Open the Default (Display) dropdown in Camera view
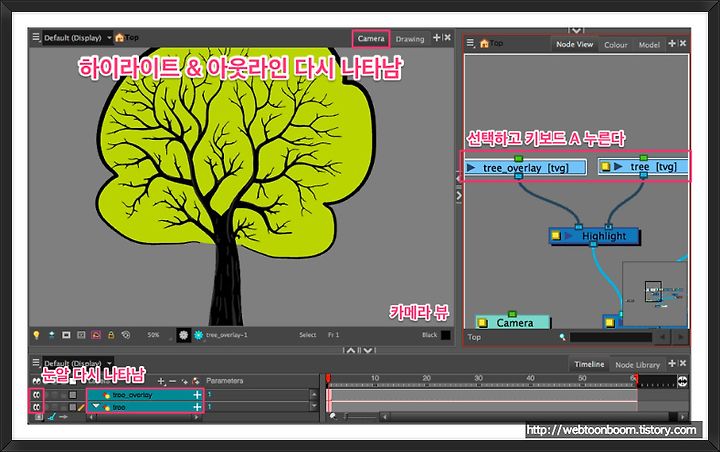Viewport: 720px width, 452px height. tap(78, 38)
